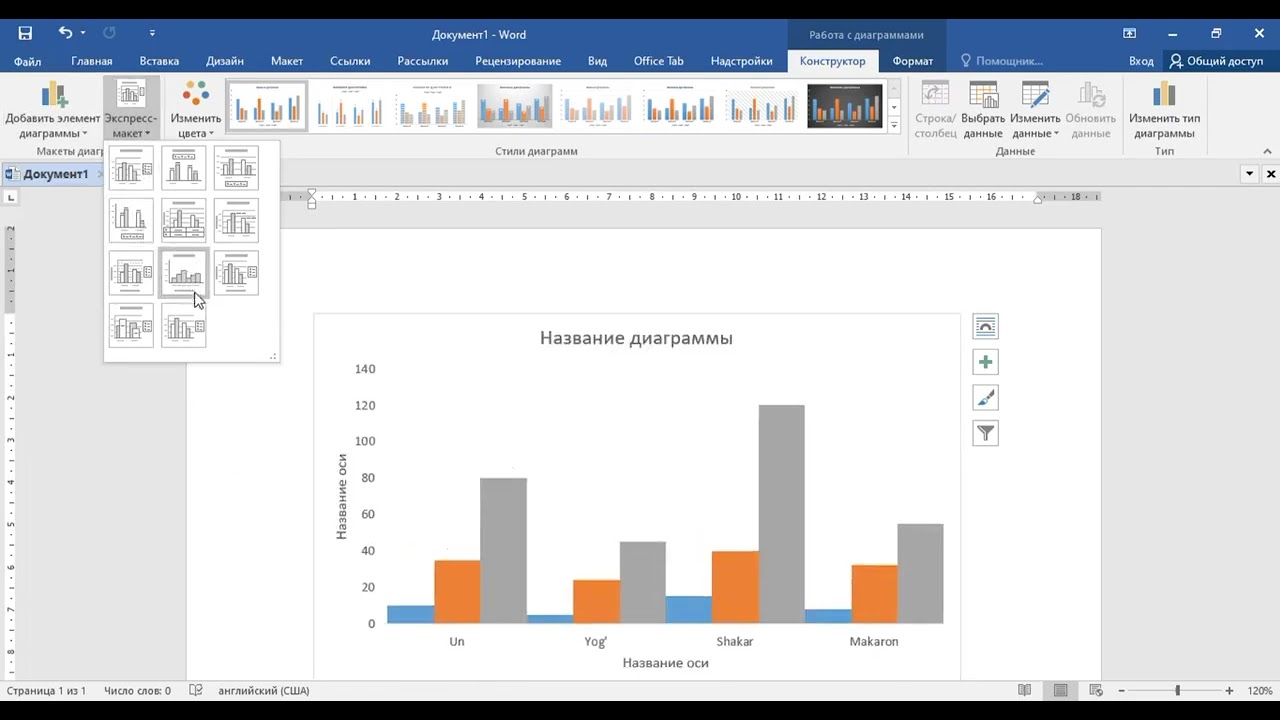Click the Save icon in the title bar

click(25, 33)
